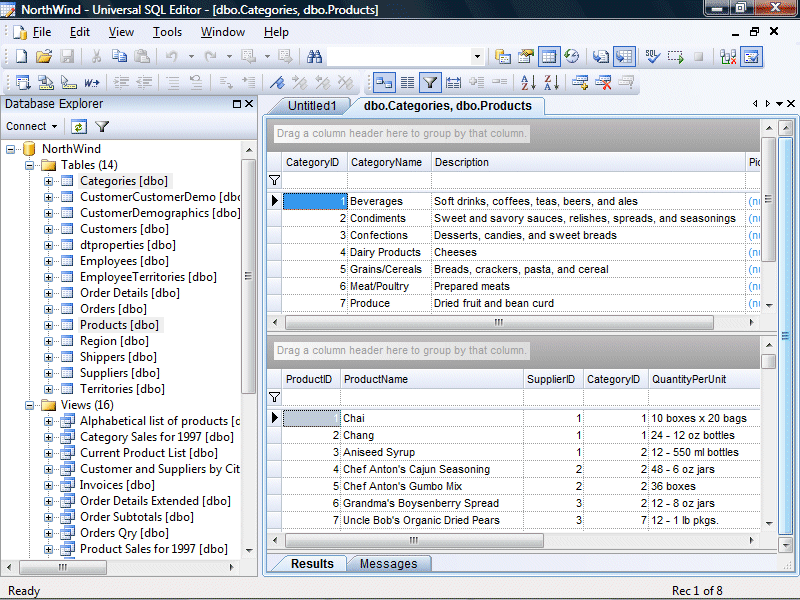Click the SQL check syntax icon
The width and height of the screenshot is (800, 600).
pyautogui.click(x=653, y=56)
